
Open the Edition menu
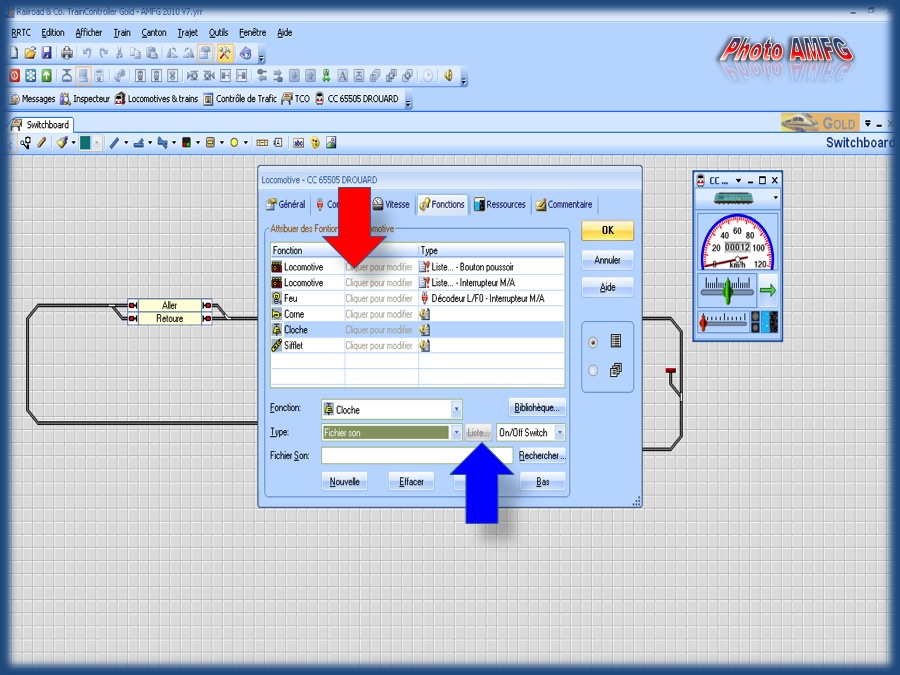point(53,33)
